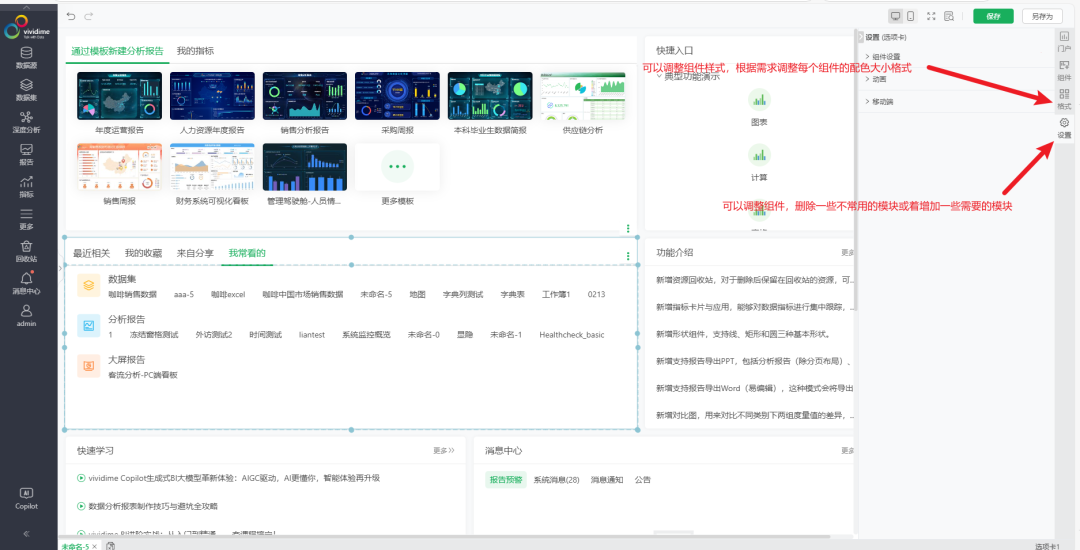The image size is (1080, 550).
Task: Open 回收站 recycle bin
Action: point(26,252)
